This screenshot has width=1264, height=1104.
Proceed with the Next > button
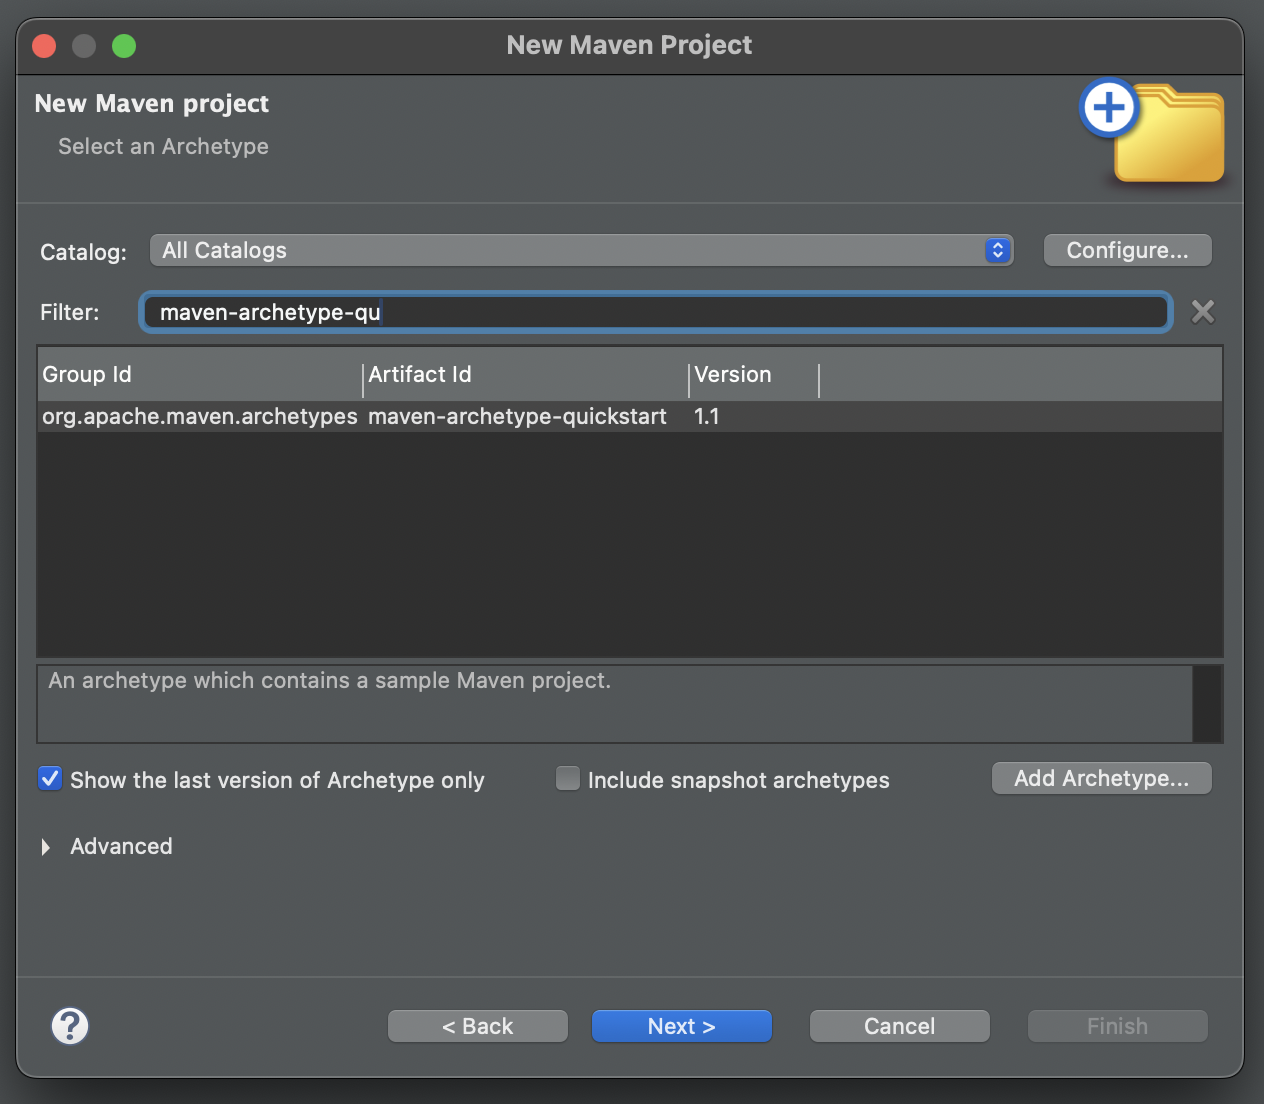pos(682,1026)
